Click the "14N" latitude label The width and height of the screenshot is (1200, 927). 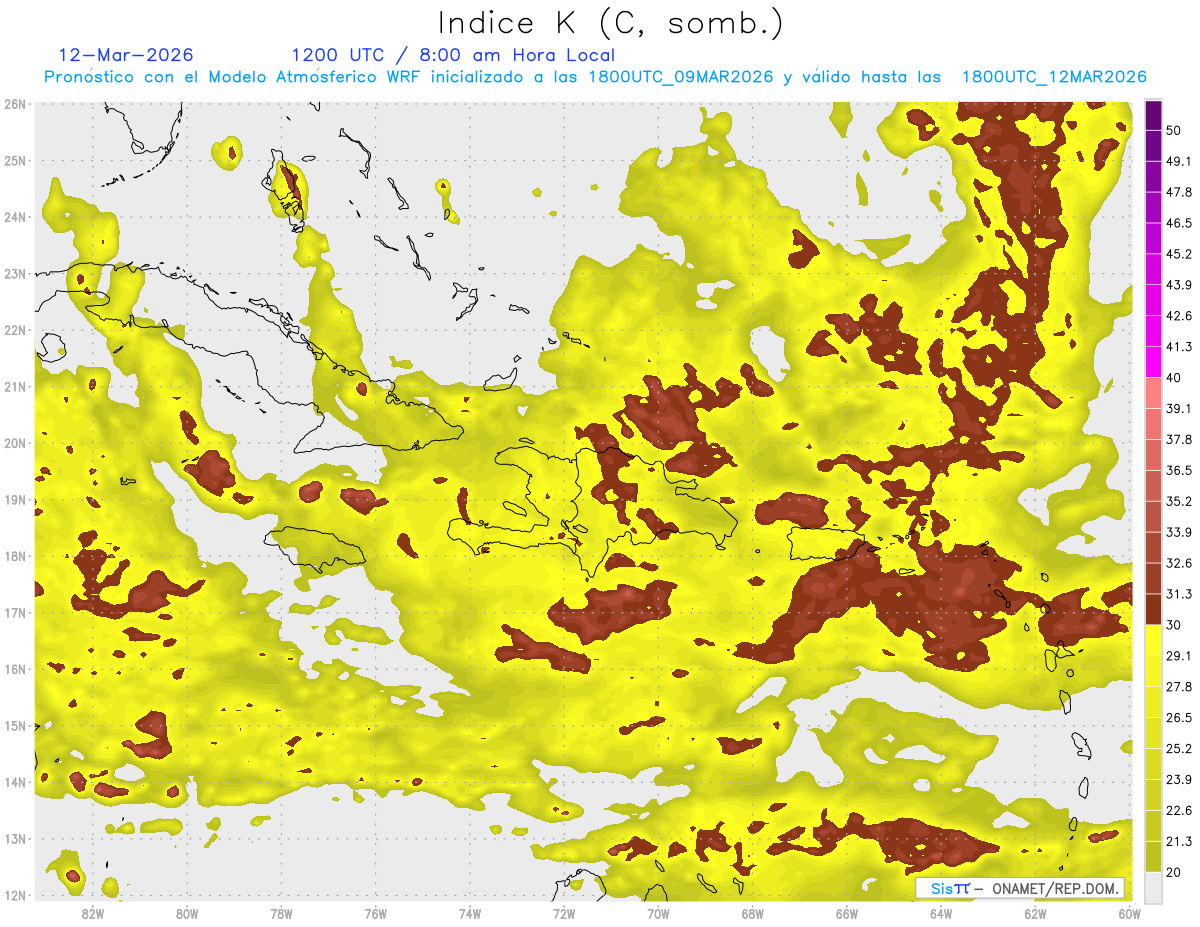click(x=16, y=782)
